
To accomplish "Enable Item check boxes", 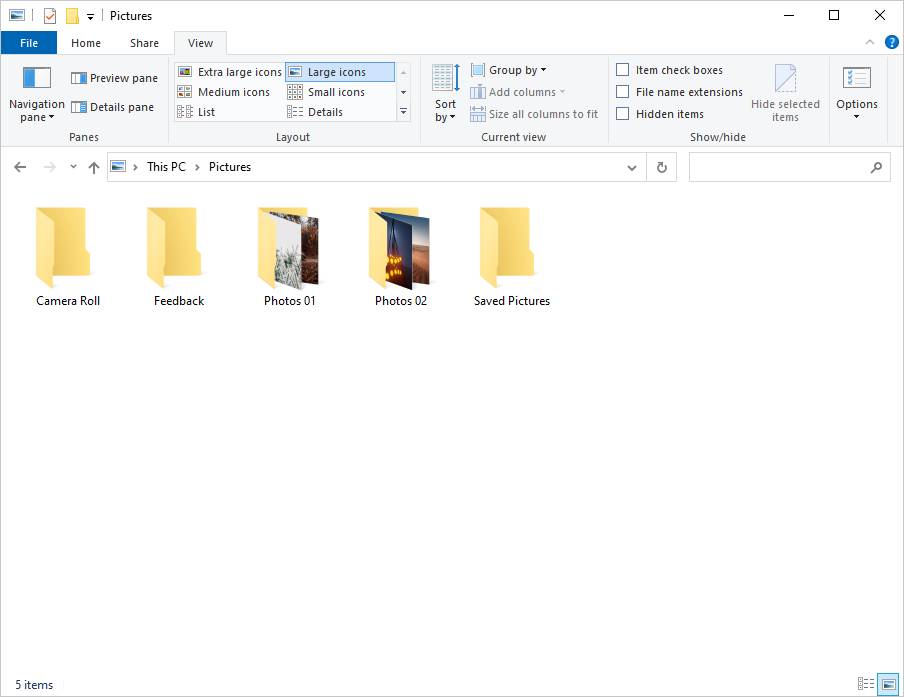I will pyautogui.click(x=623, y=70).
